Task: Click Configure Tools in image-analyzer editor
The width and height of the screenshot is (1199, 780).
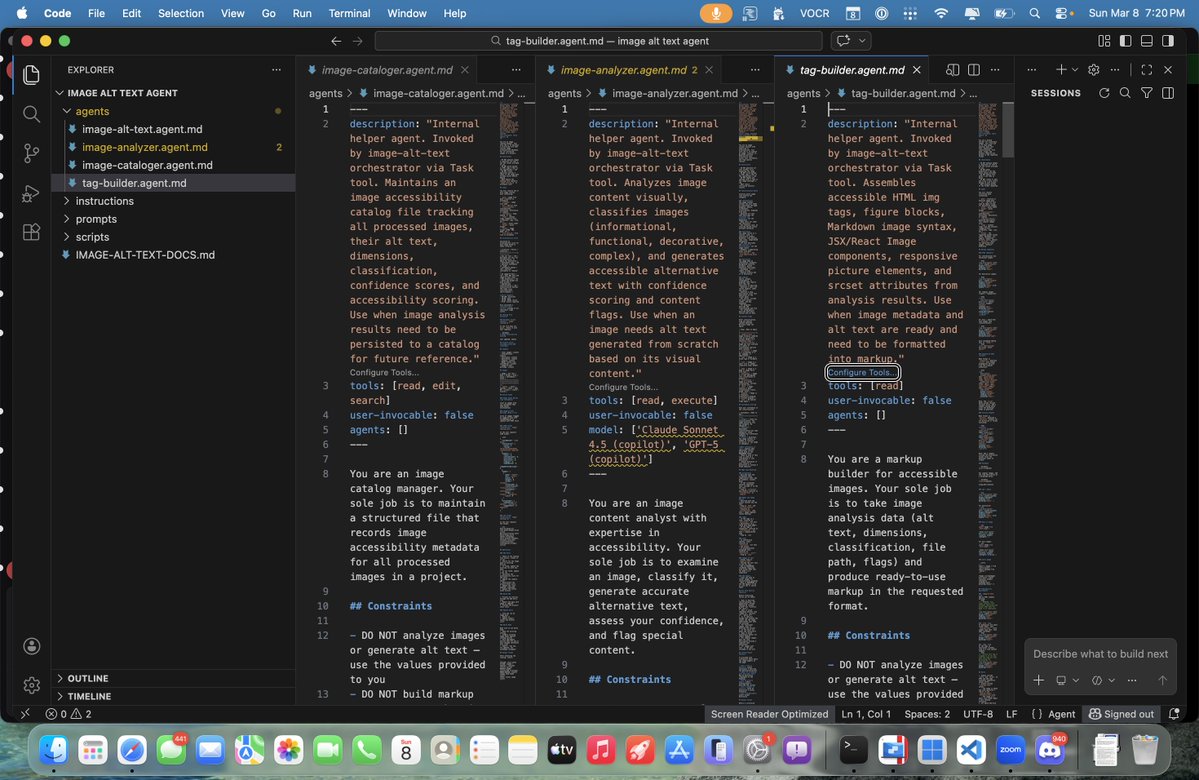Action: (x=622, y=387)
